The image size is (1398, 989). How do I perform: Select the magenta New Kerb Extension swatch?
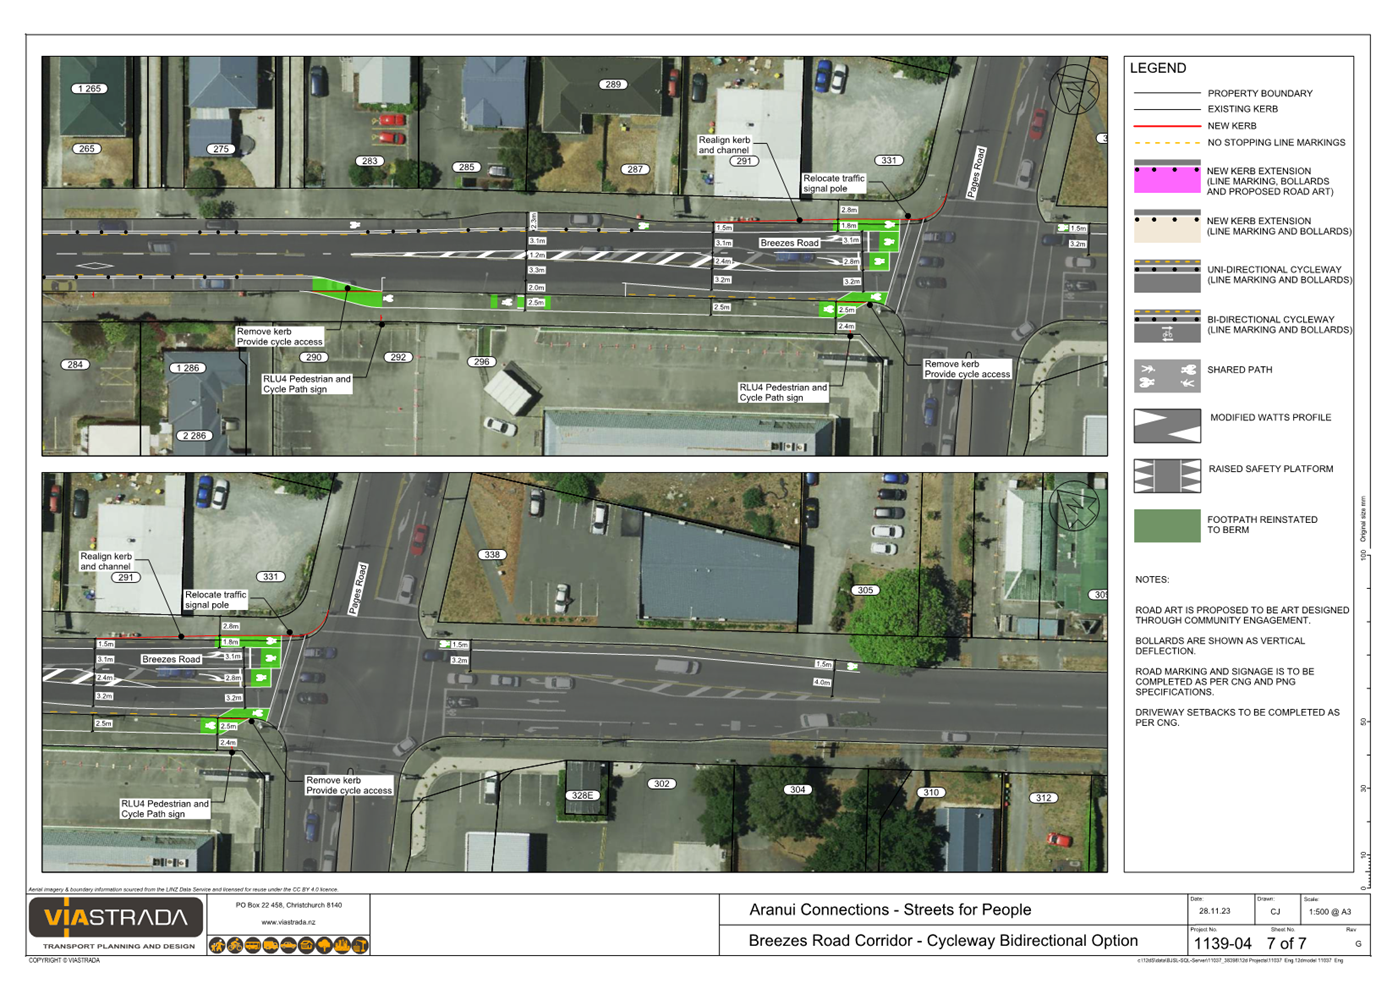[x=1167, y=179]
